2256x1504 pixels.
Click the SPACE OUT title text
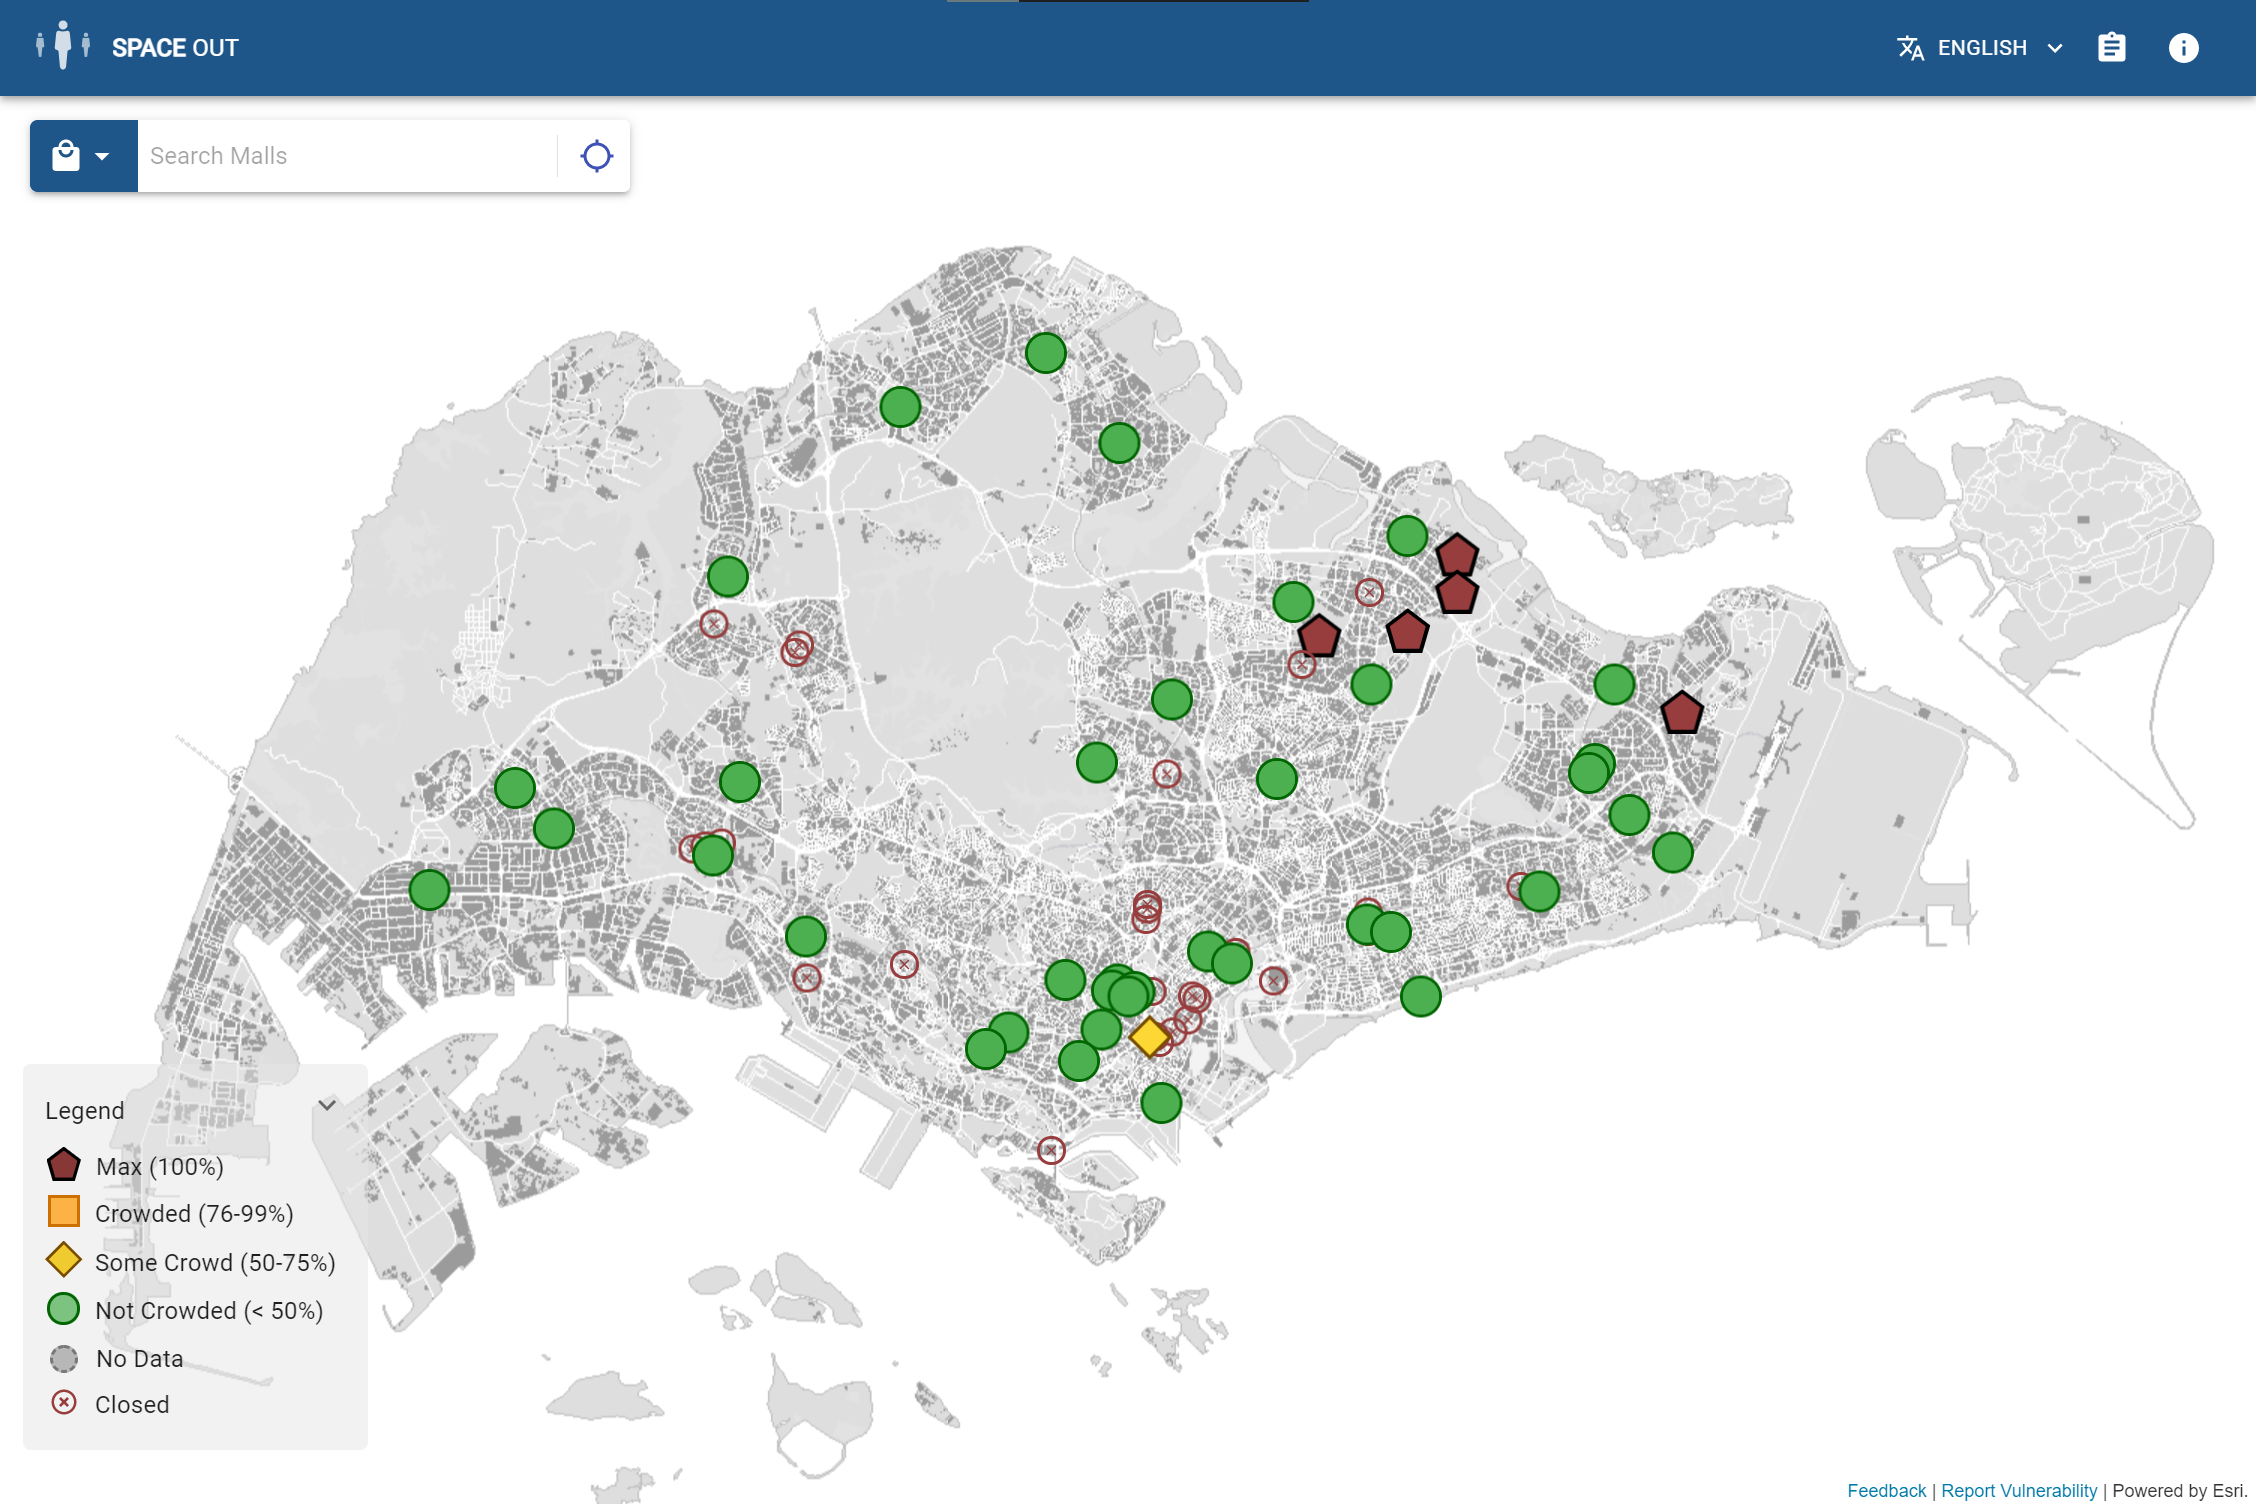(x=175, y=48)
